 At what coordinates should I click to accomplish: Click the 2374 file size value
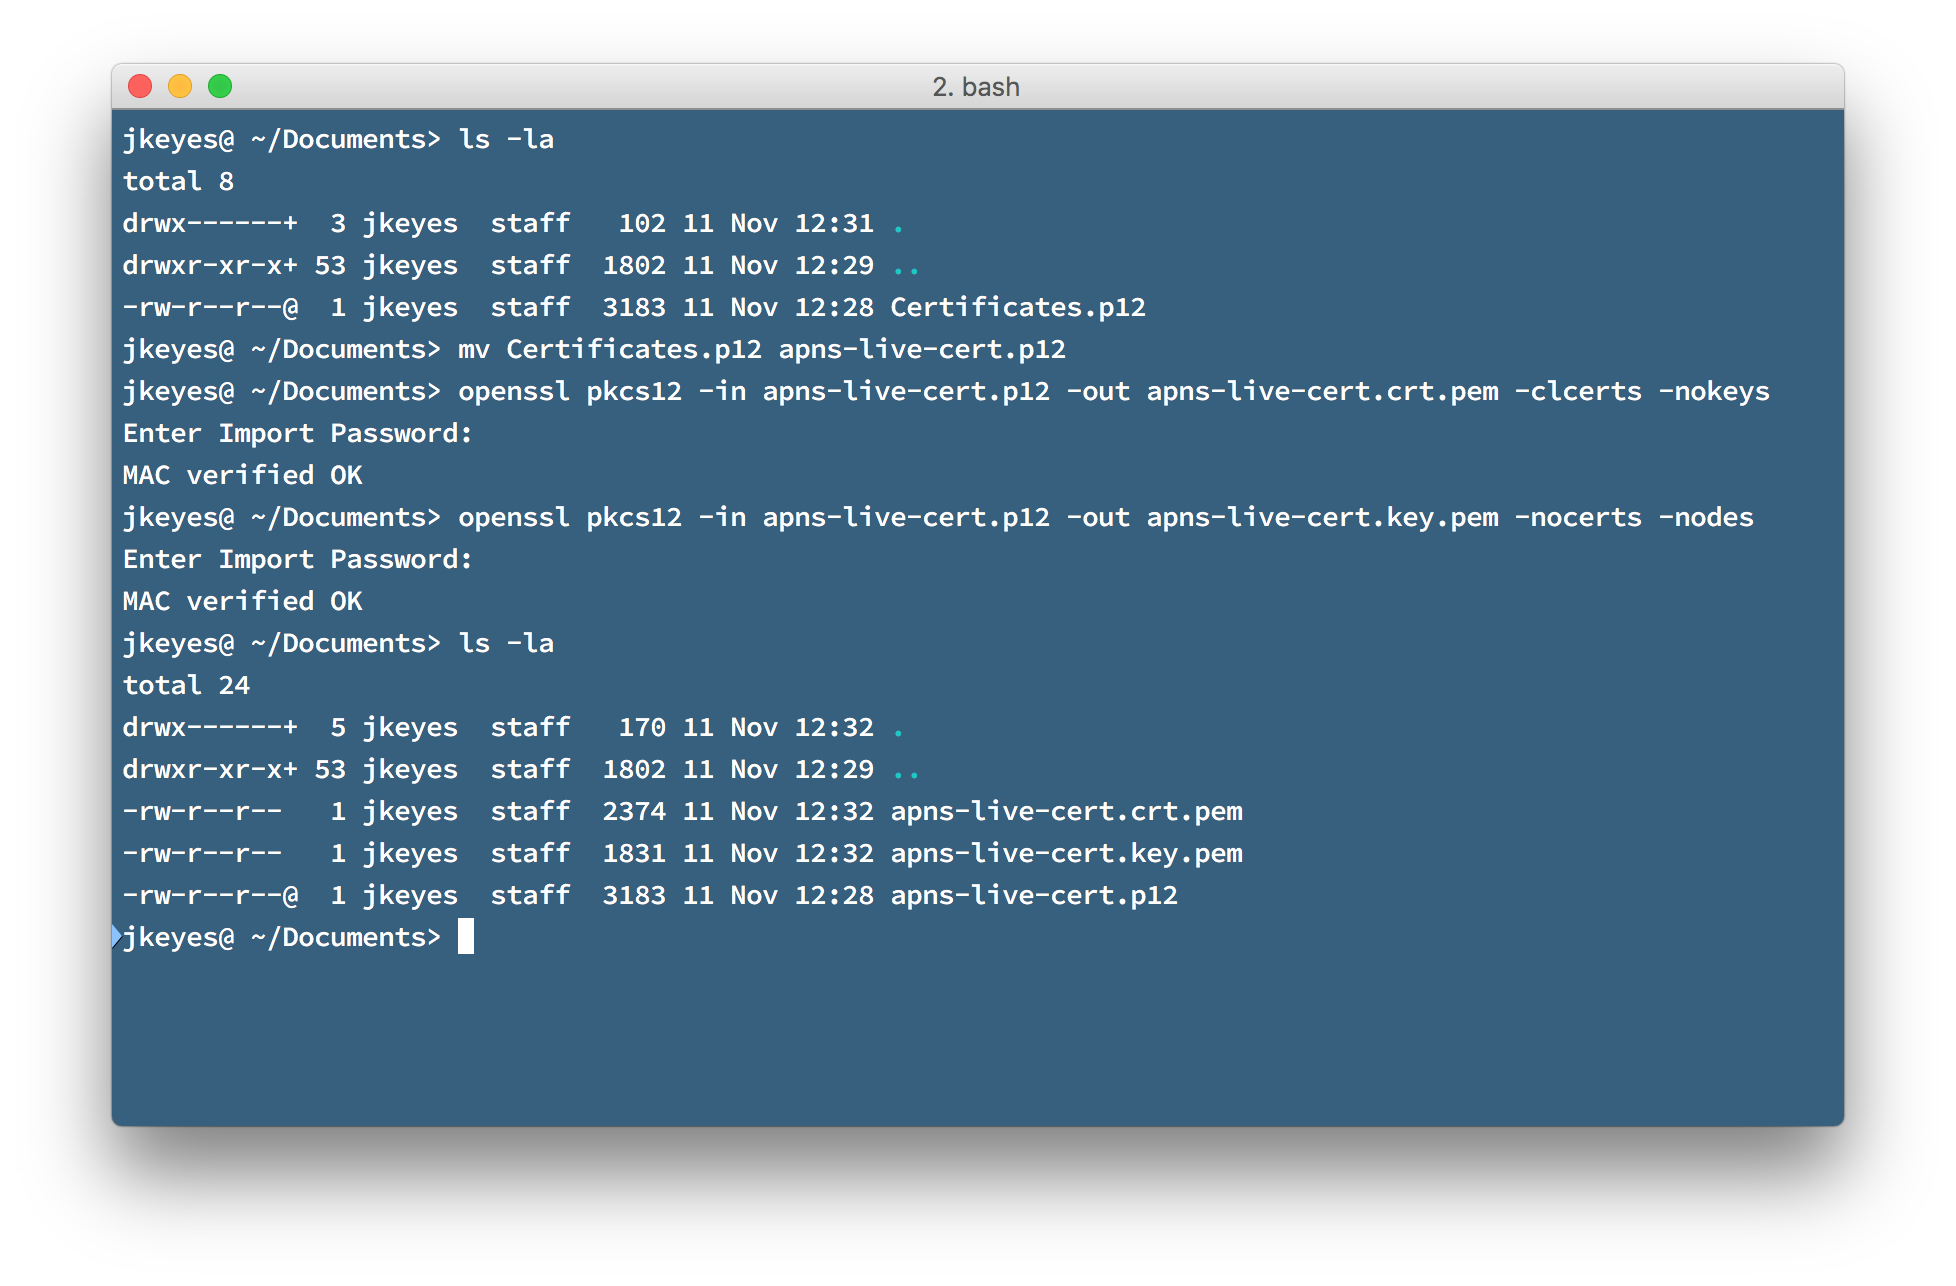pos(634,811)
